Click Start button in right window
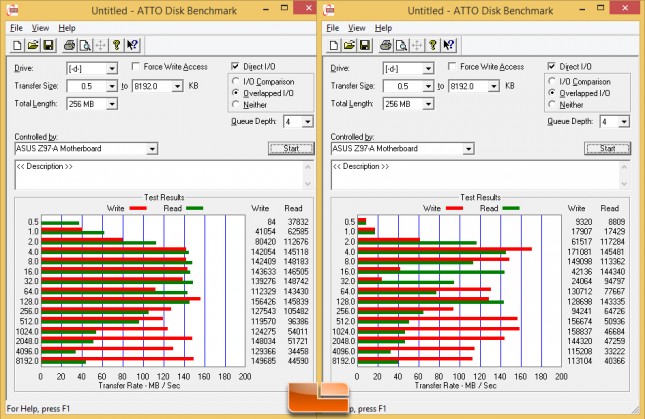The image size is (645, 419). [x=608, y=148]
